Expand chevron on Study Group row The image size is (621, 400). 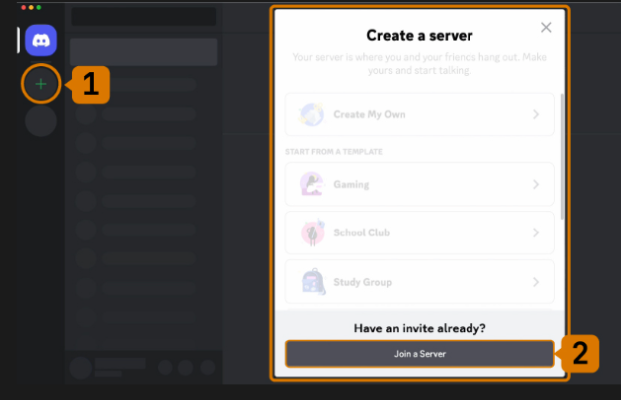(x=536, y=282)
